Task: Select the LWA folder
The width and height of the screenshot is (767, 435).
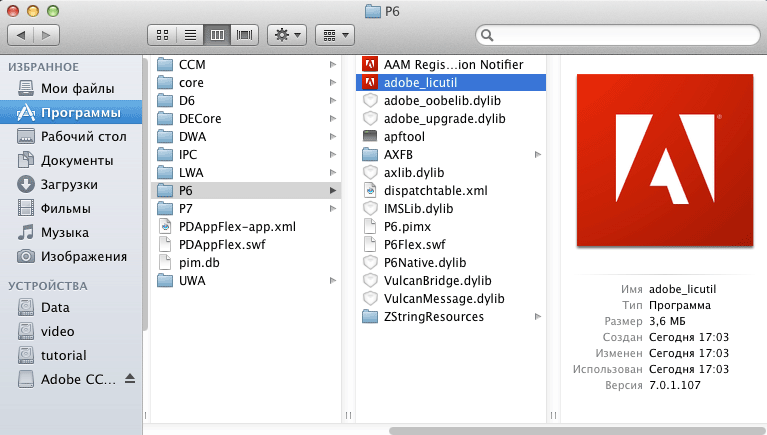Action: click(246, 173)
